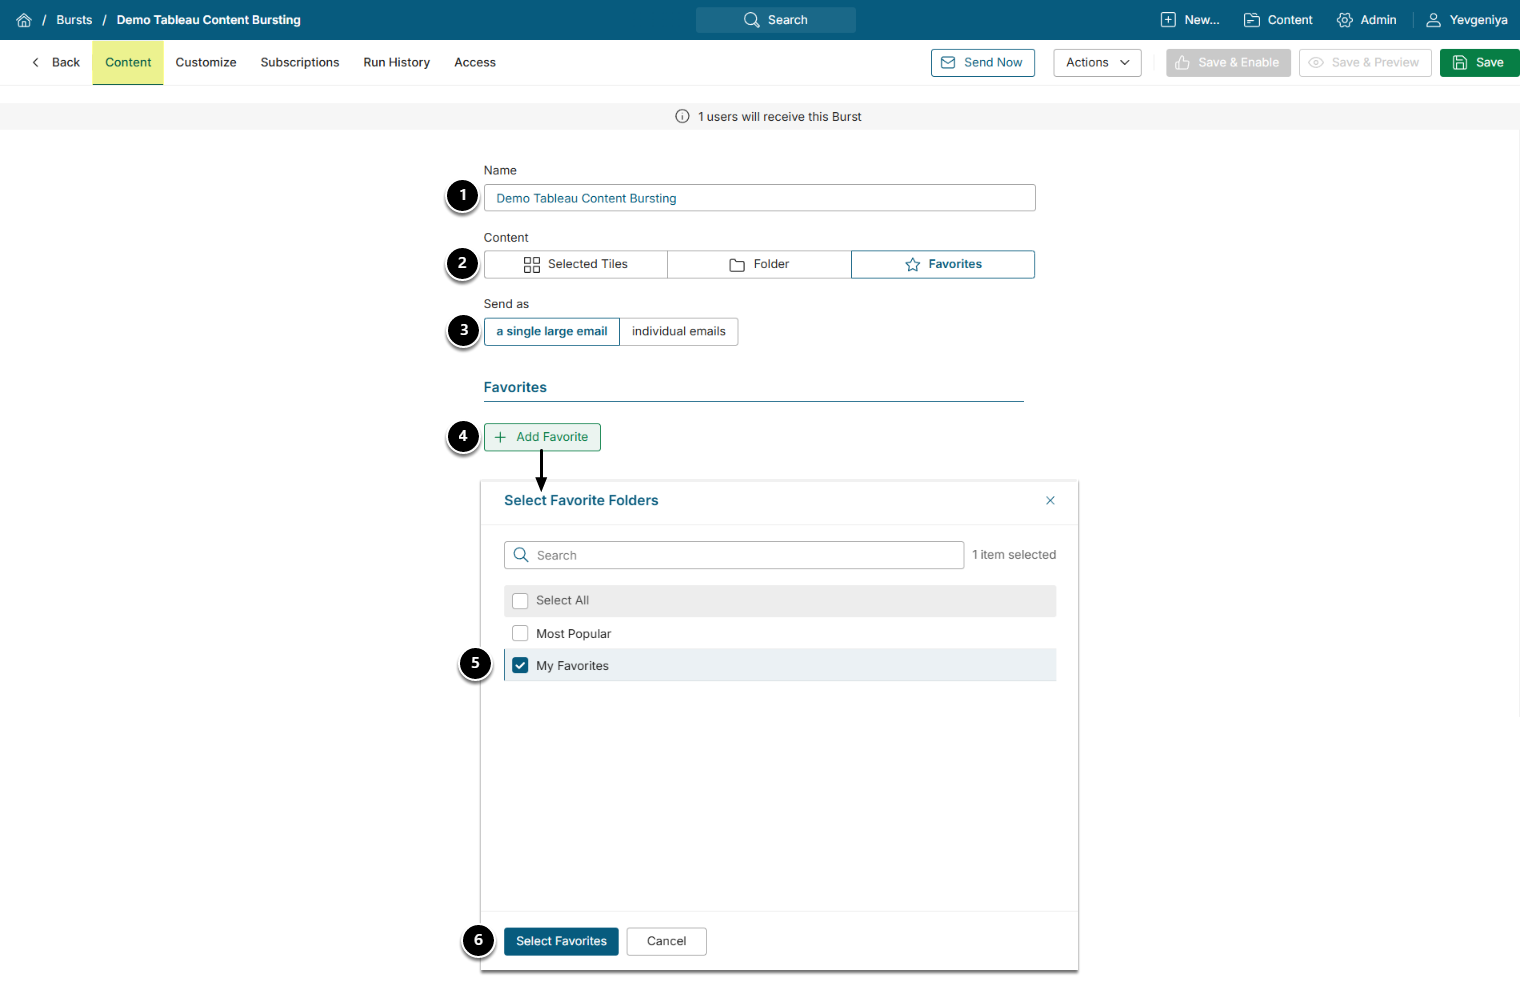Click the back chevron arrow icon

tap(36, 62)
